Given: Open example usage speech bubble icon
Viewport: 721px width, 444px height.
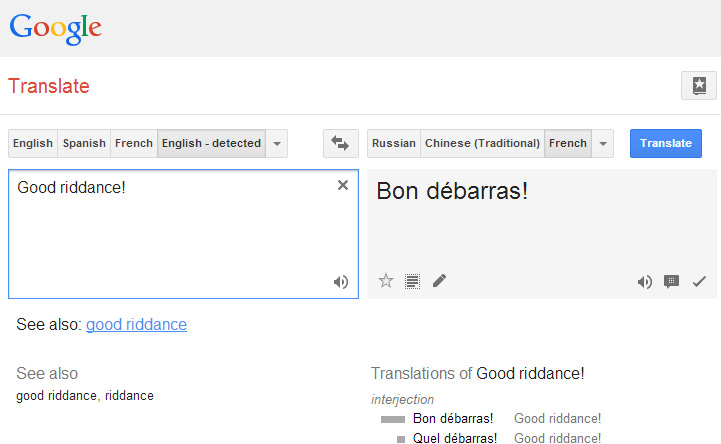Looking at the screenshot, I should 671,281.
